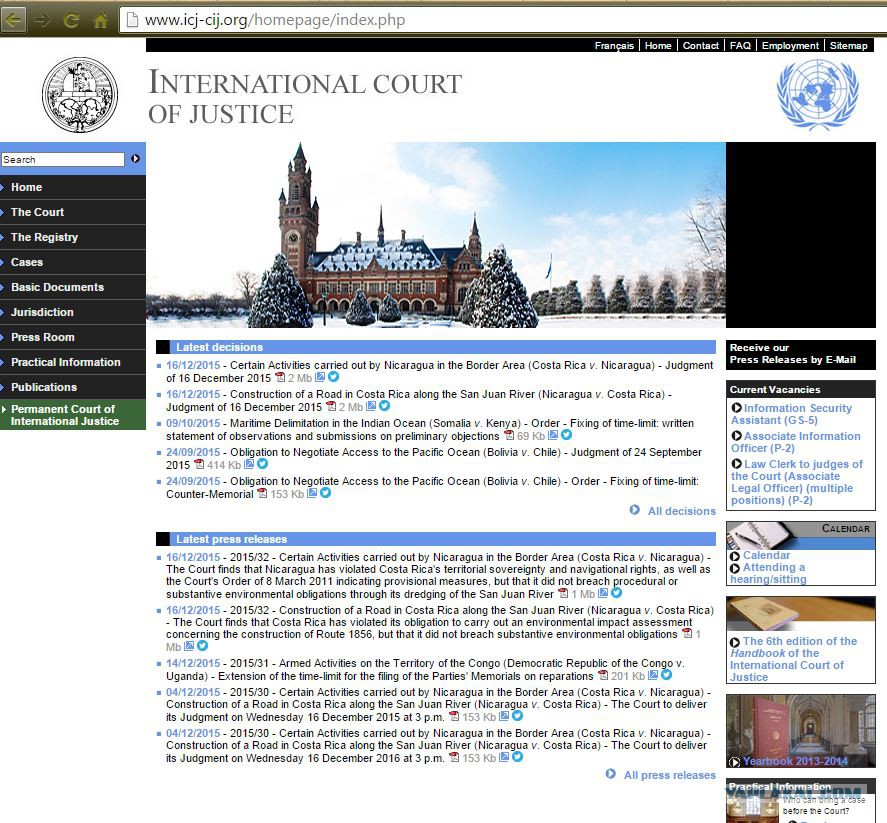Open The Court sidebar menu
The height and width of the screenshot is (823, 887).
coord(37,212)
